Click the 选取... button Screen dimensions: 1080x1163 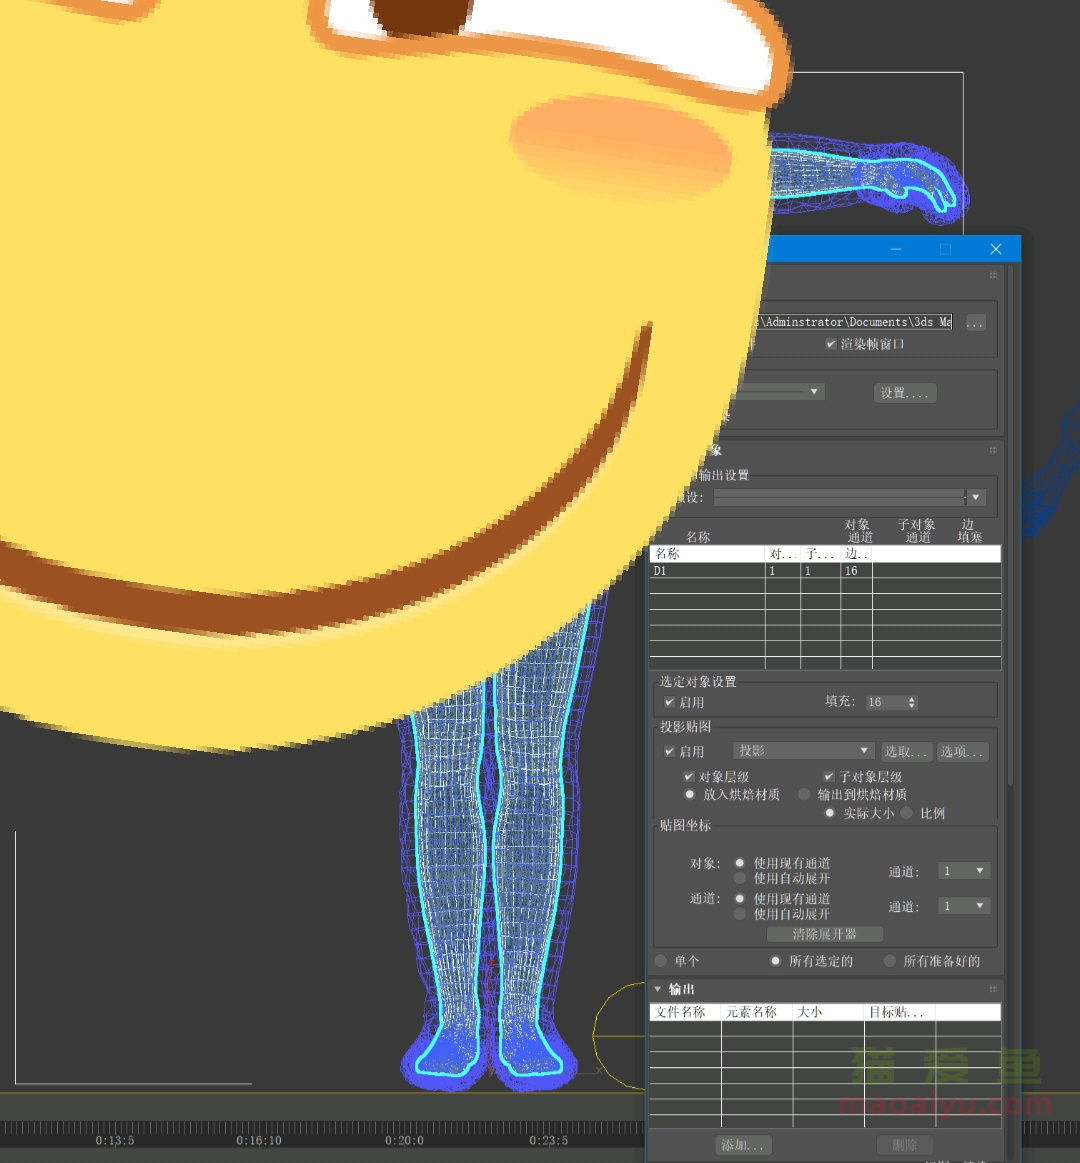[906, 752]
